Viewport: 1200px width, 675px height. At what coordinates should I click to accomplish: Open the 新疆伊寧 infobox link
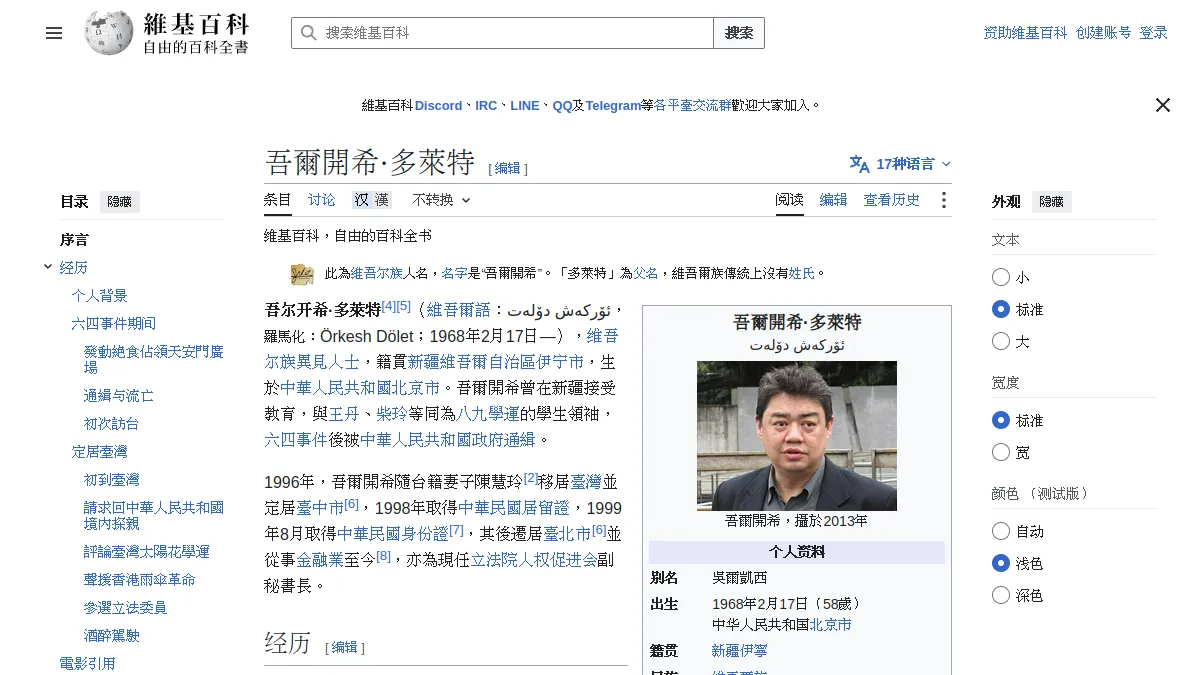click(740, 651)
